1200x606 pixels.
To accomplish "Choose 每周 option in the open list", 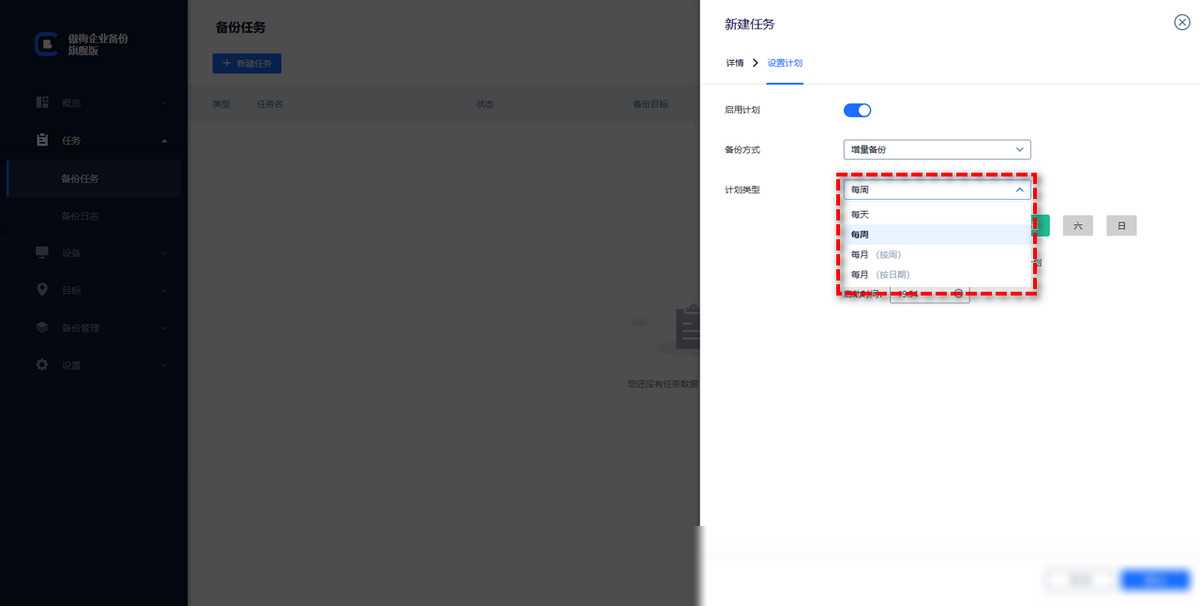I will point(937,234).
